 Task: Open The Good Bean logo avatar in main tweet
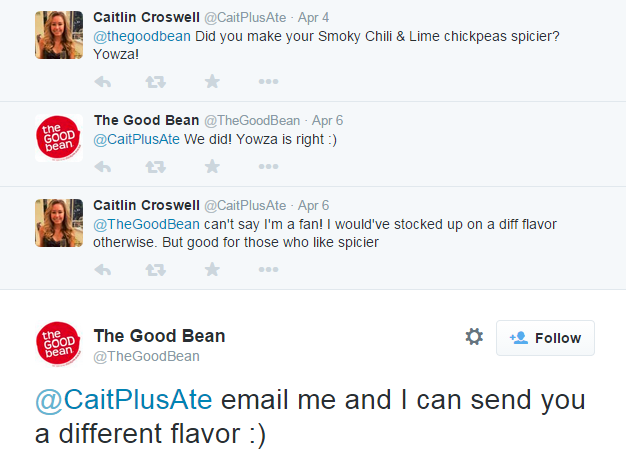(59, 344)
